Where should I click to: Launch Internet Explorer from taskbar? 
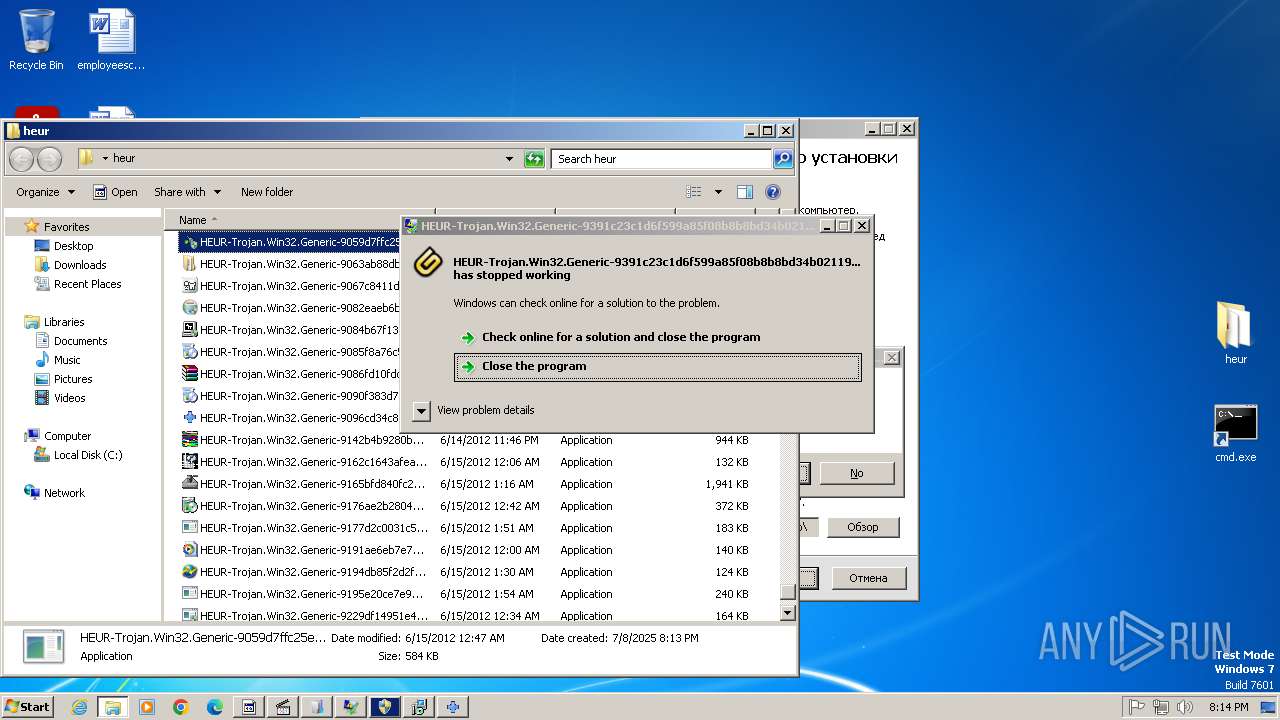(79, 707)
